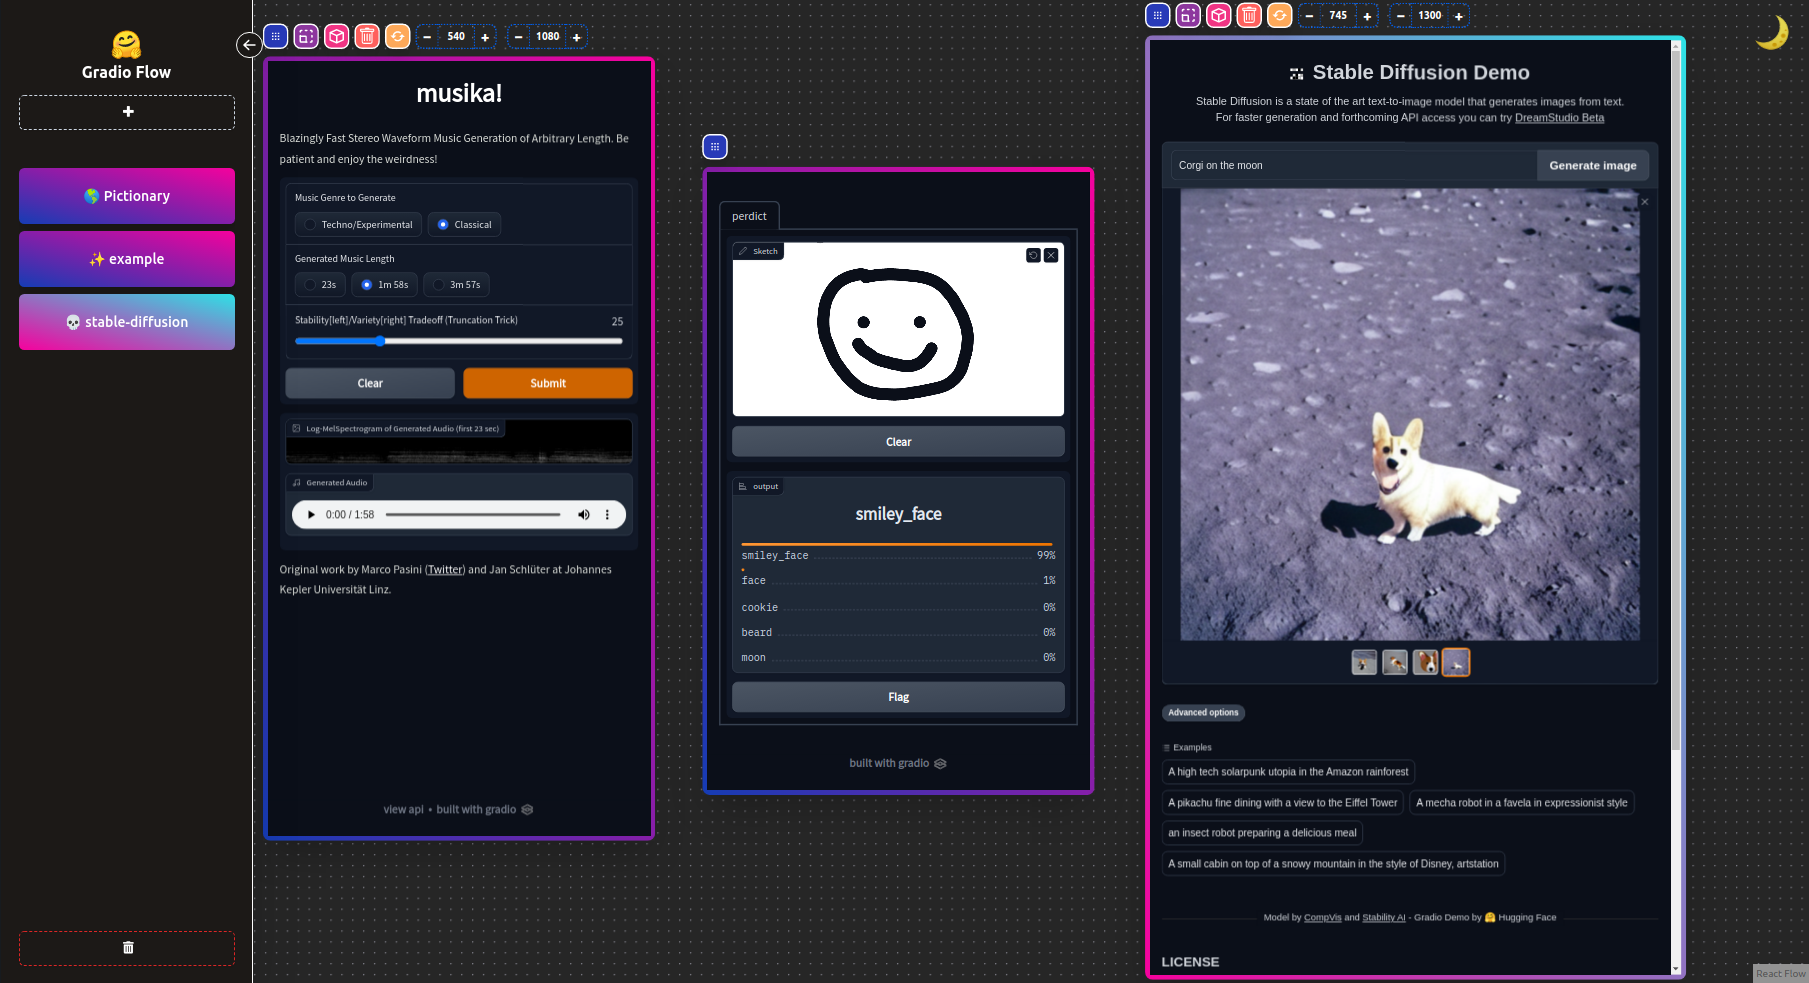The height and width of the screenshot is (983, 1809).
Task: Click the Corgi on the moon prompt field
Action: pyautogui.click(x=1354, y=166)
